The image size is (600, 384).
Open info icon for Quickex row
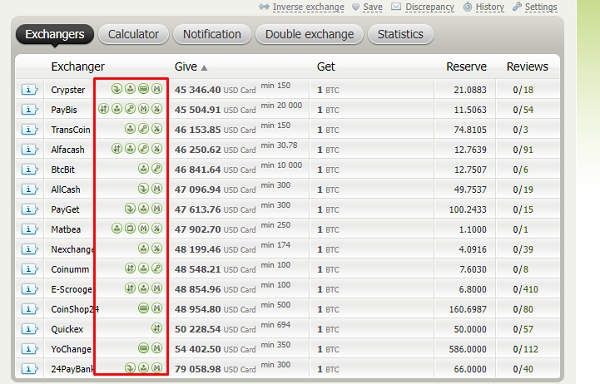click(x=29, y=329)
